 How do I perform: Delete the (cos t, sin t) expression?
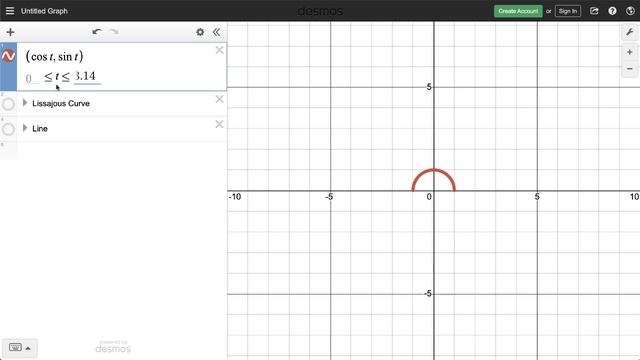pos(219,50)
